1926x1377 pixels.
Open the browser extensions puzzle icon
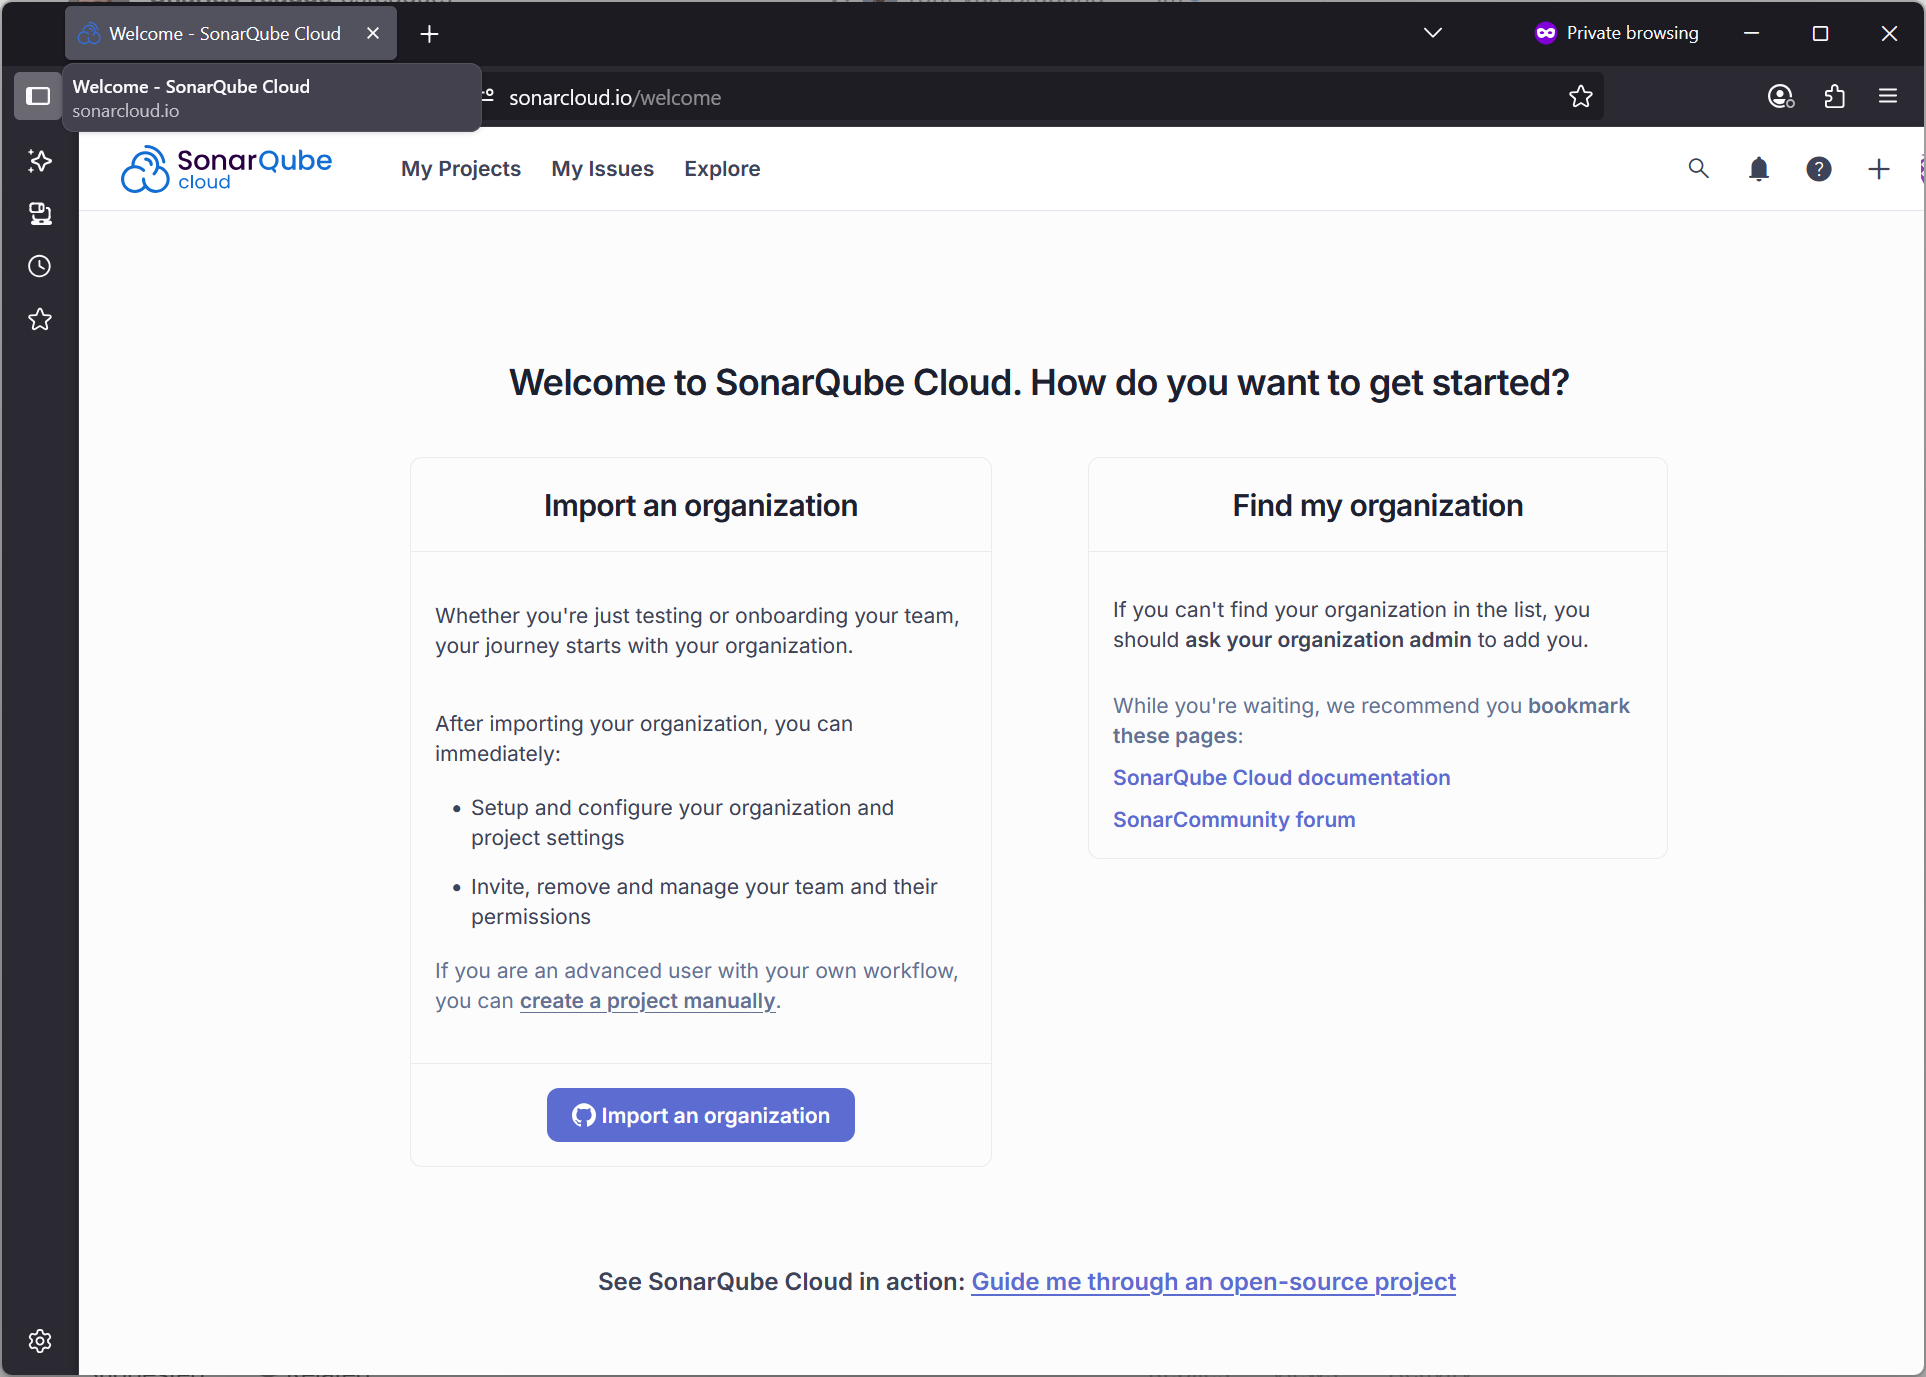(x=1834, y=97)
